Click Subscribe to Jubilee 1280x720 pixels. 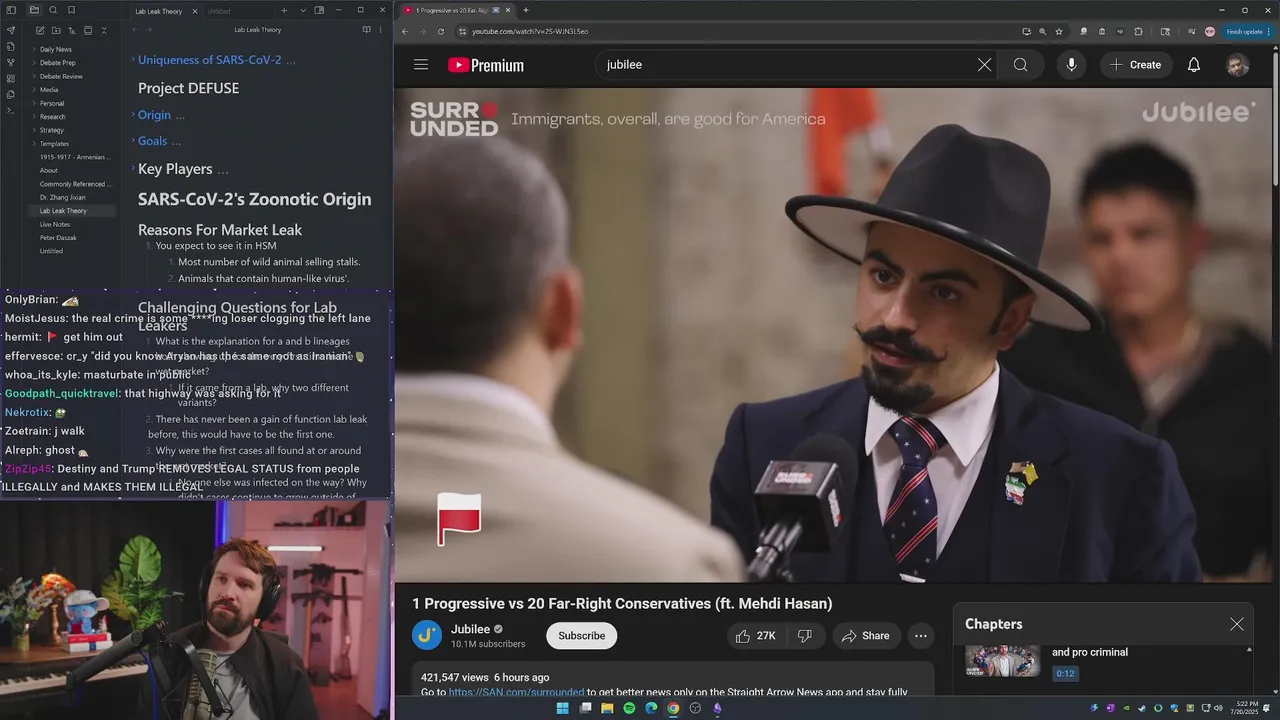coord(582,636)
